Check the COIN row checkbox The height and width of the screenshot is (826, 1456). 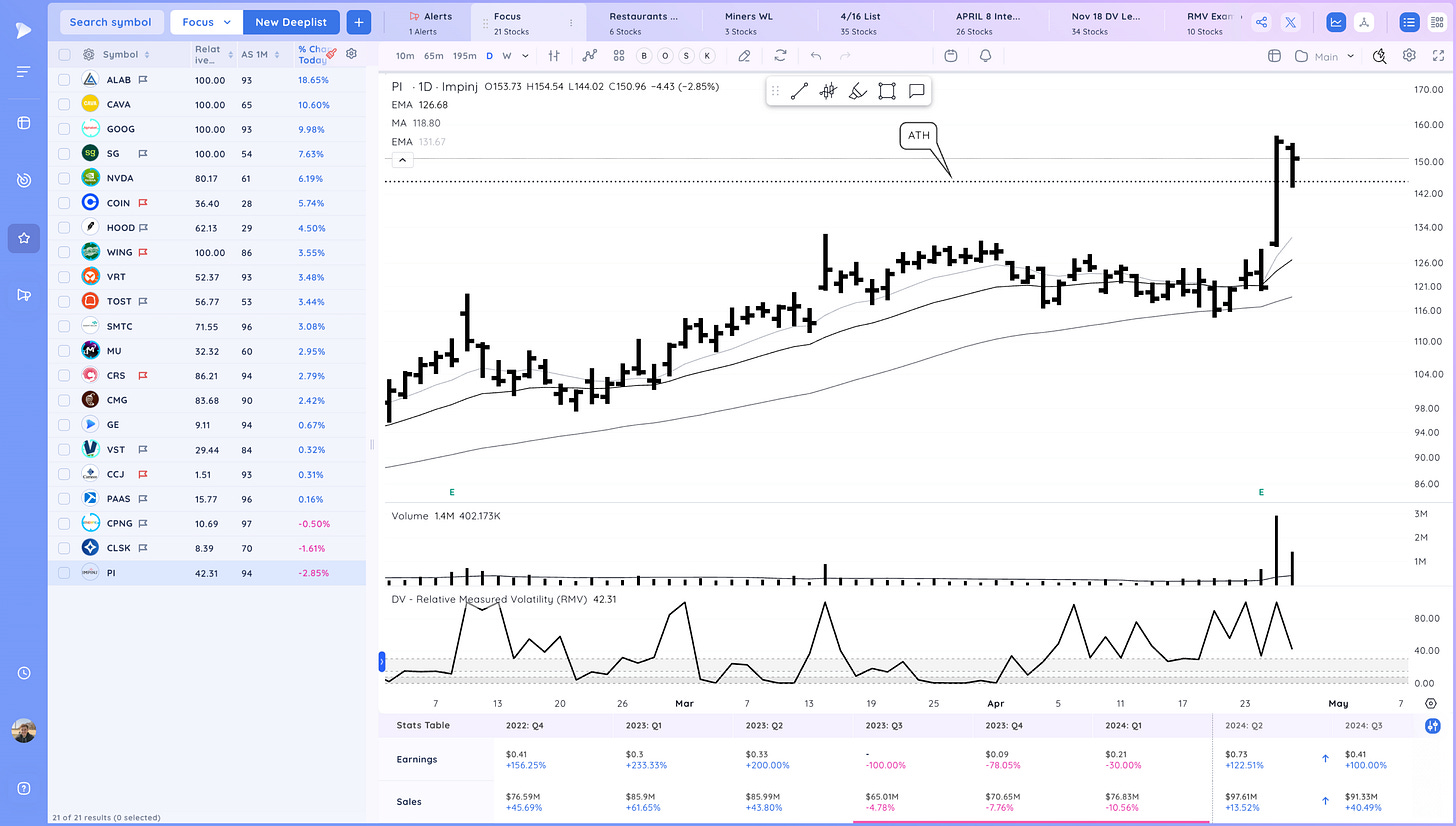coord(64,203)
